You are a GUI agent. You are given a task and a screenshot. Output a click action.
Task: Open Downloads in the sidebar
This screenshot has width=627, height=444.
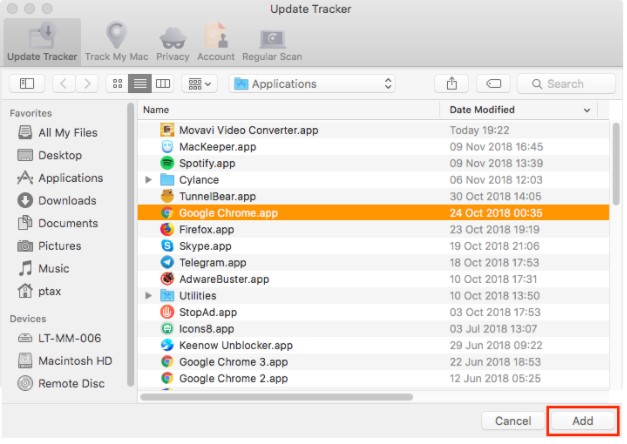57,200
